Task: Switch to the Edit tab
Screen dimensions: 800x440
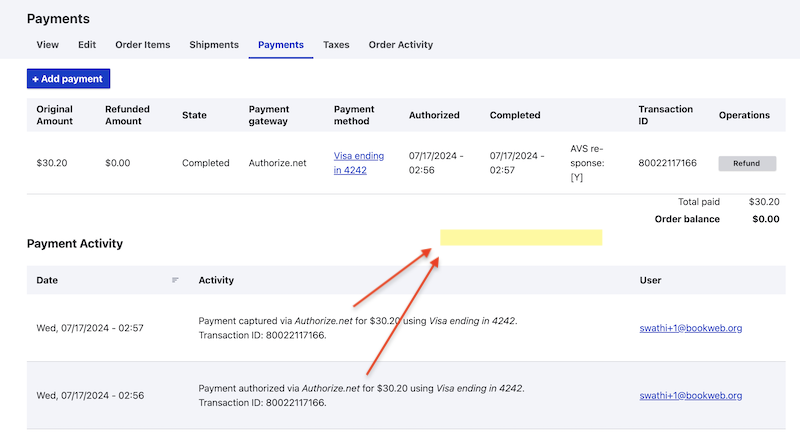Action: pyautogui.click(x=87, y=44)
